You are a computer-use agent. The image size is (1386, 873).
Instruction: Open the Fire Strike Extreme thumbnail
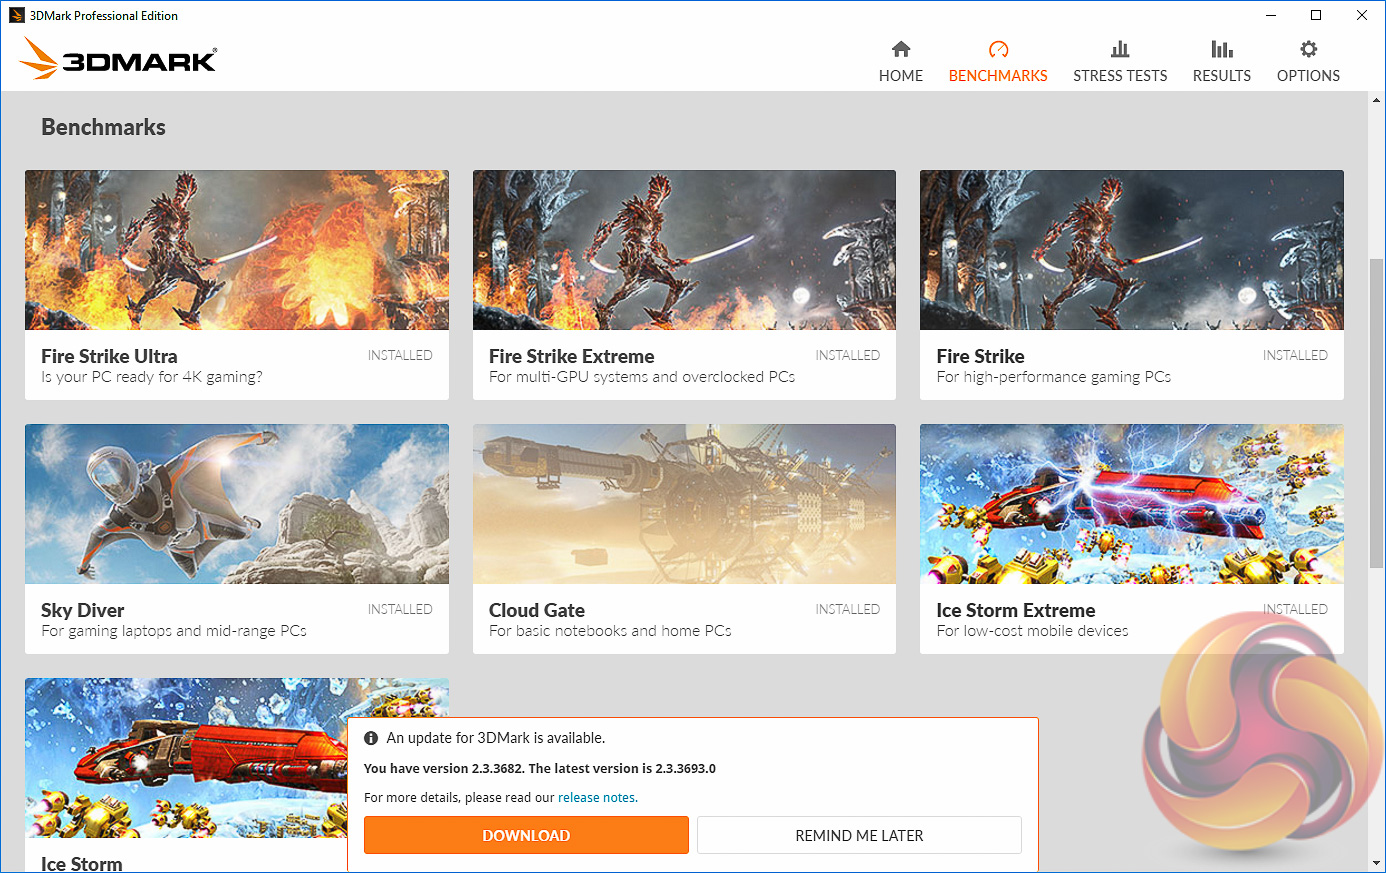point(684,250)
